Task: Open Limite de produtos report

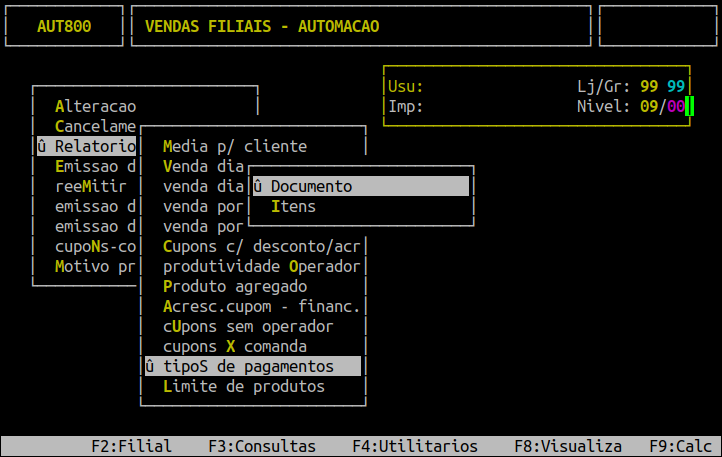Action: [x=243, y=386]
